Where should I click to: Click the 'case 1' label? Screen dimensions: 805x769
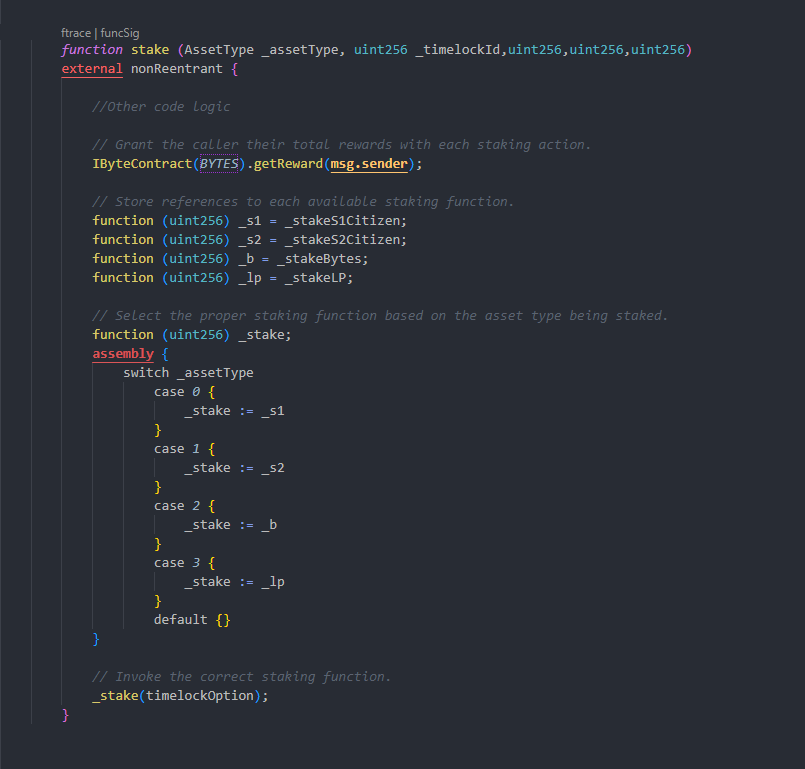[x=177, y=449]
